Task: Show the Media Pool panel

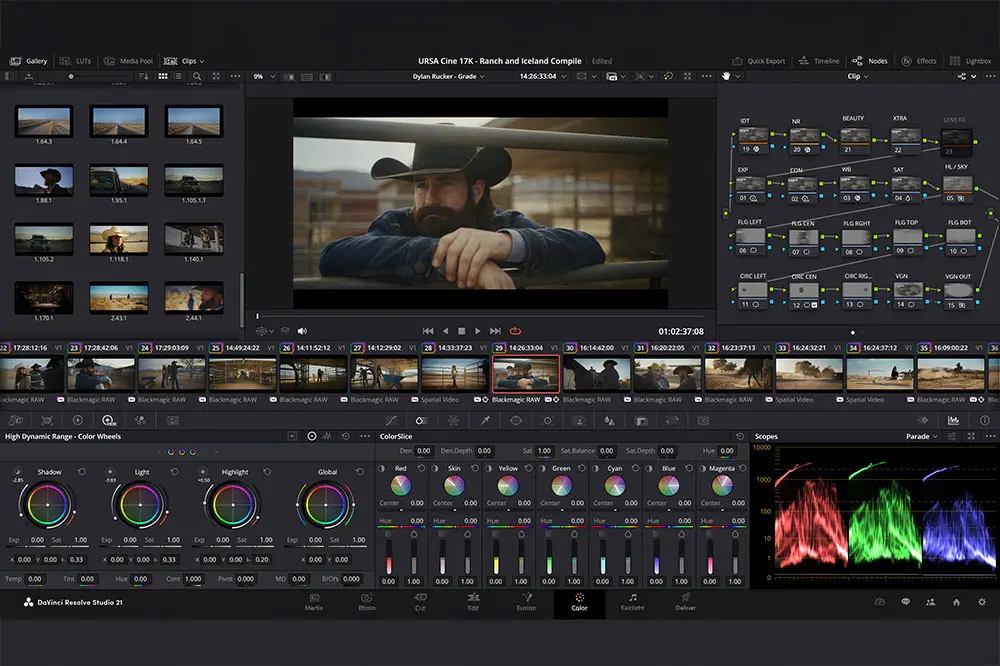Action: pos(126,61)
